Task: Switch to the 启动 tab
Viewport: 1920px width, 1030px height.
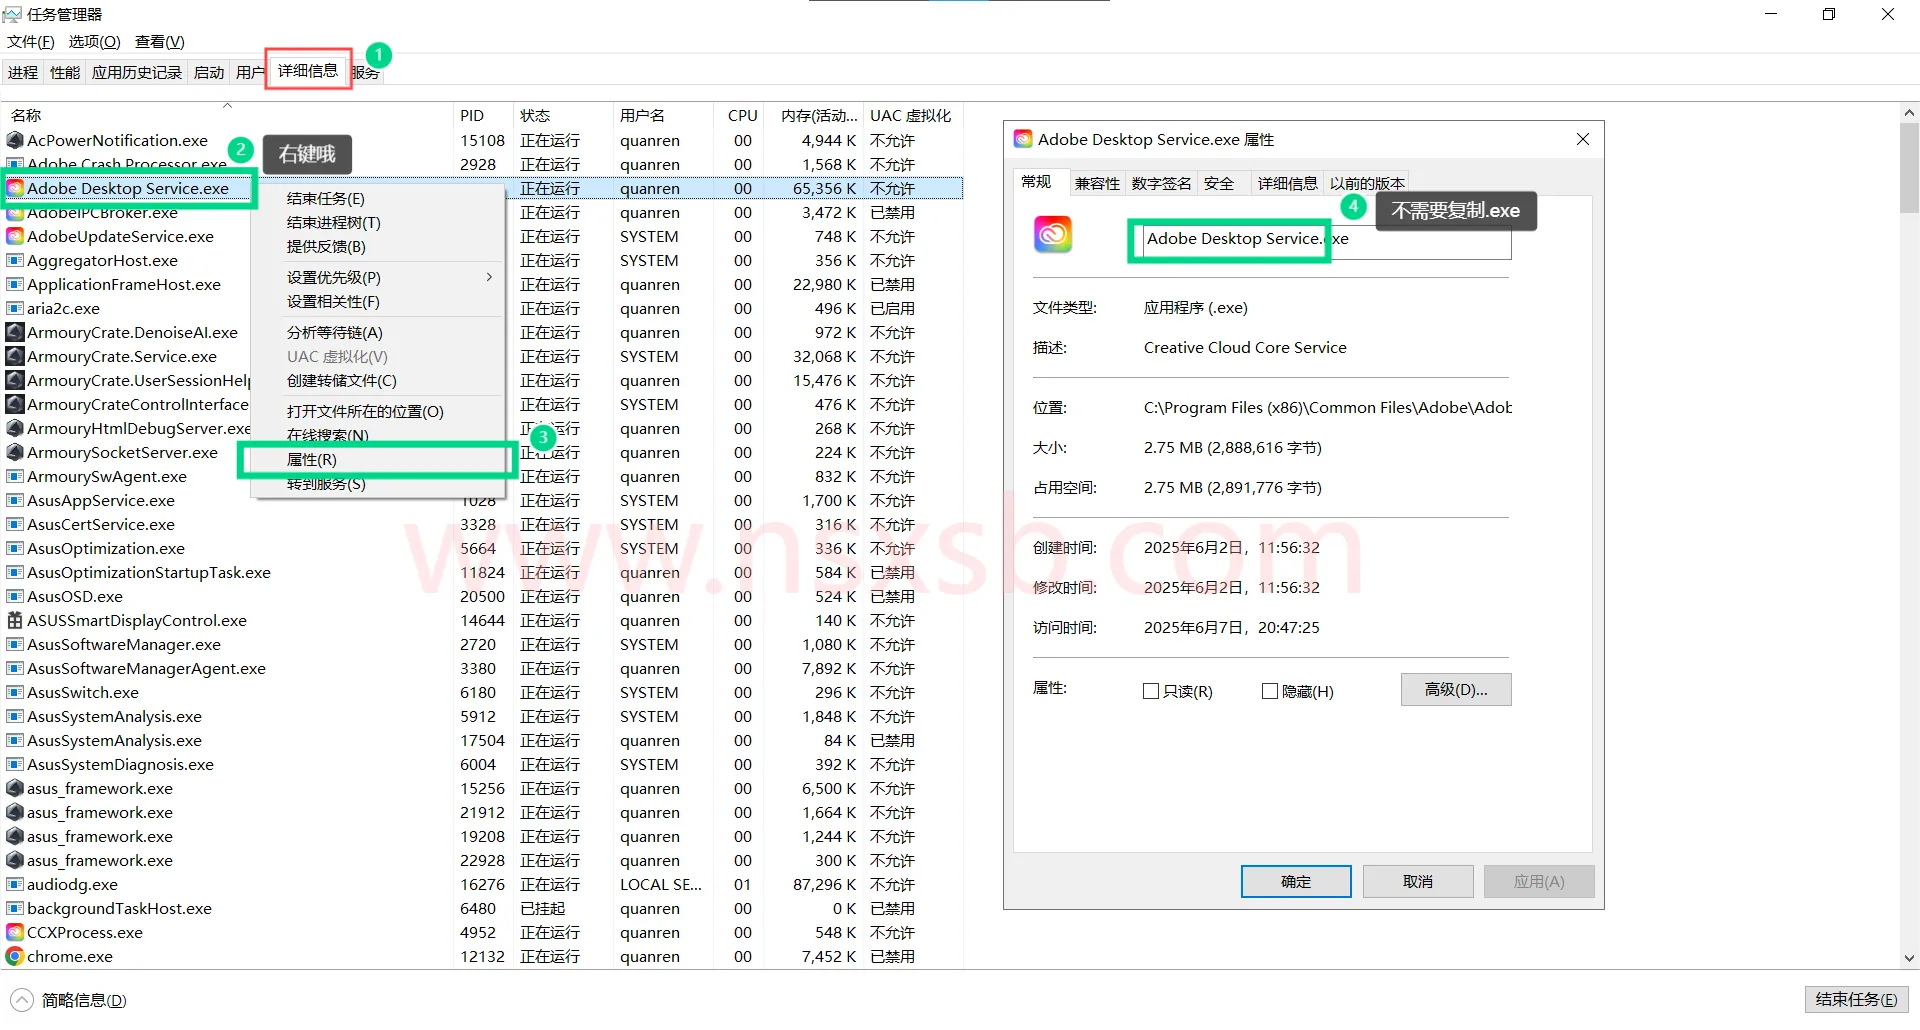Action: click(209, 72)
